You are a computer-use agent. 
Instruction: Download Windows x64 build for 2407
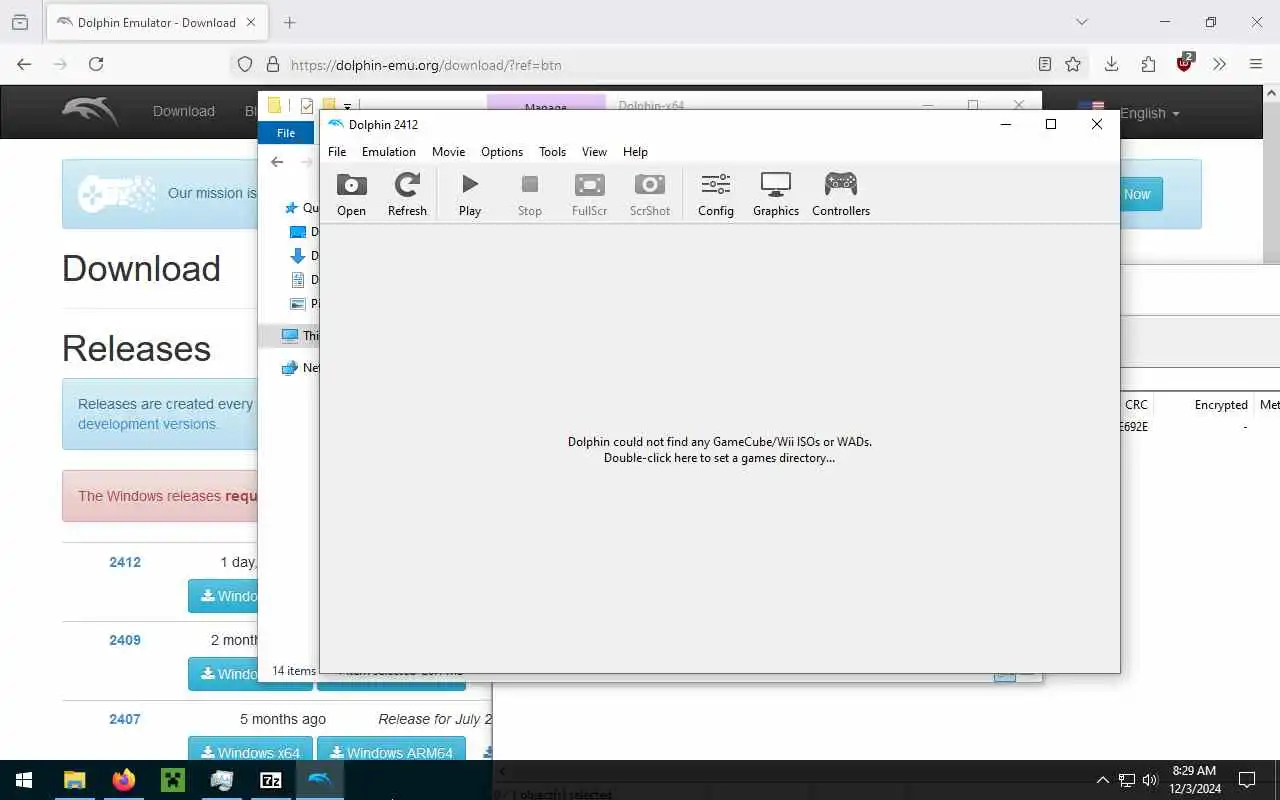pos(250,752)
